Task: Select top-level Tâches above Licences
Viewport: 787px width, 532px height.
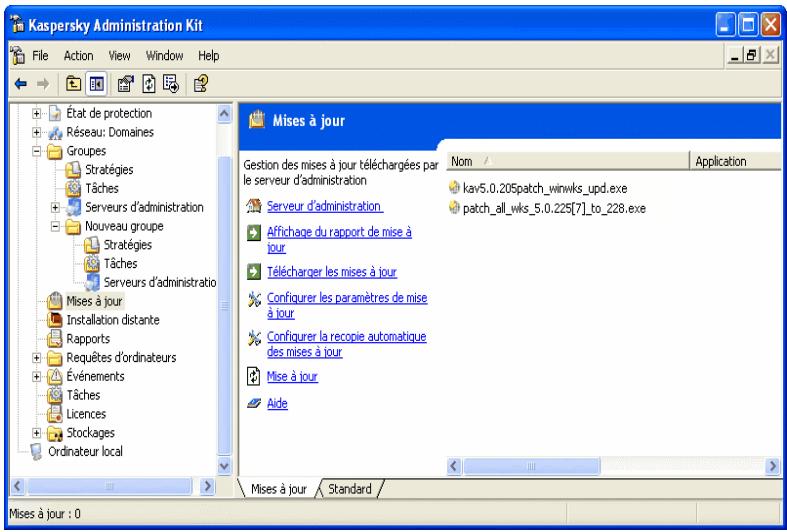Action: coord(83,395)
